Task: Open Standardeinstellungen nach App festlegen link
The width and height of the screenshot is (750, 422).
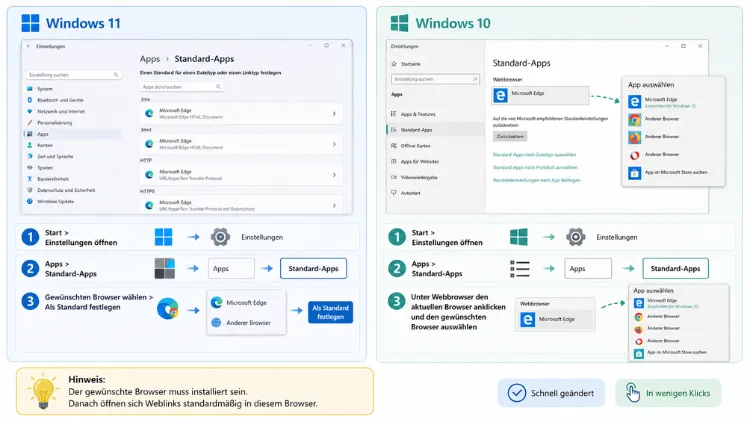Action: (536, 180)
